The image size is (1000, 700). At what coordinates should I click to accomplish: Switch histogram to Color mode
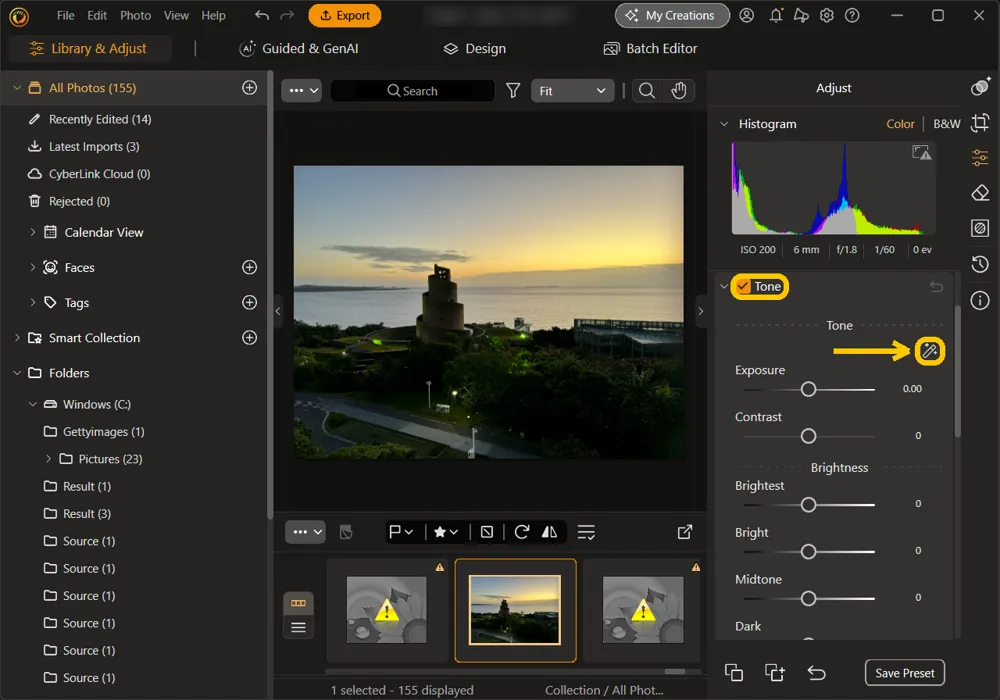(900, 124)
